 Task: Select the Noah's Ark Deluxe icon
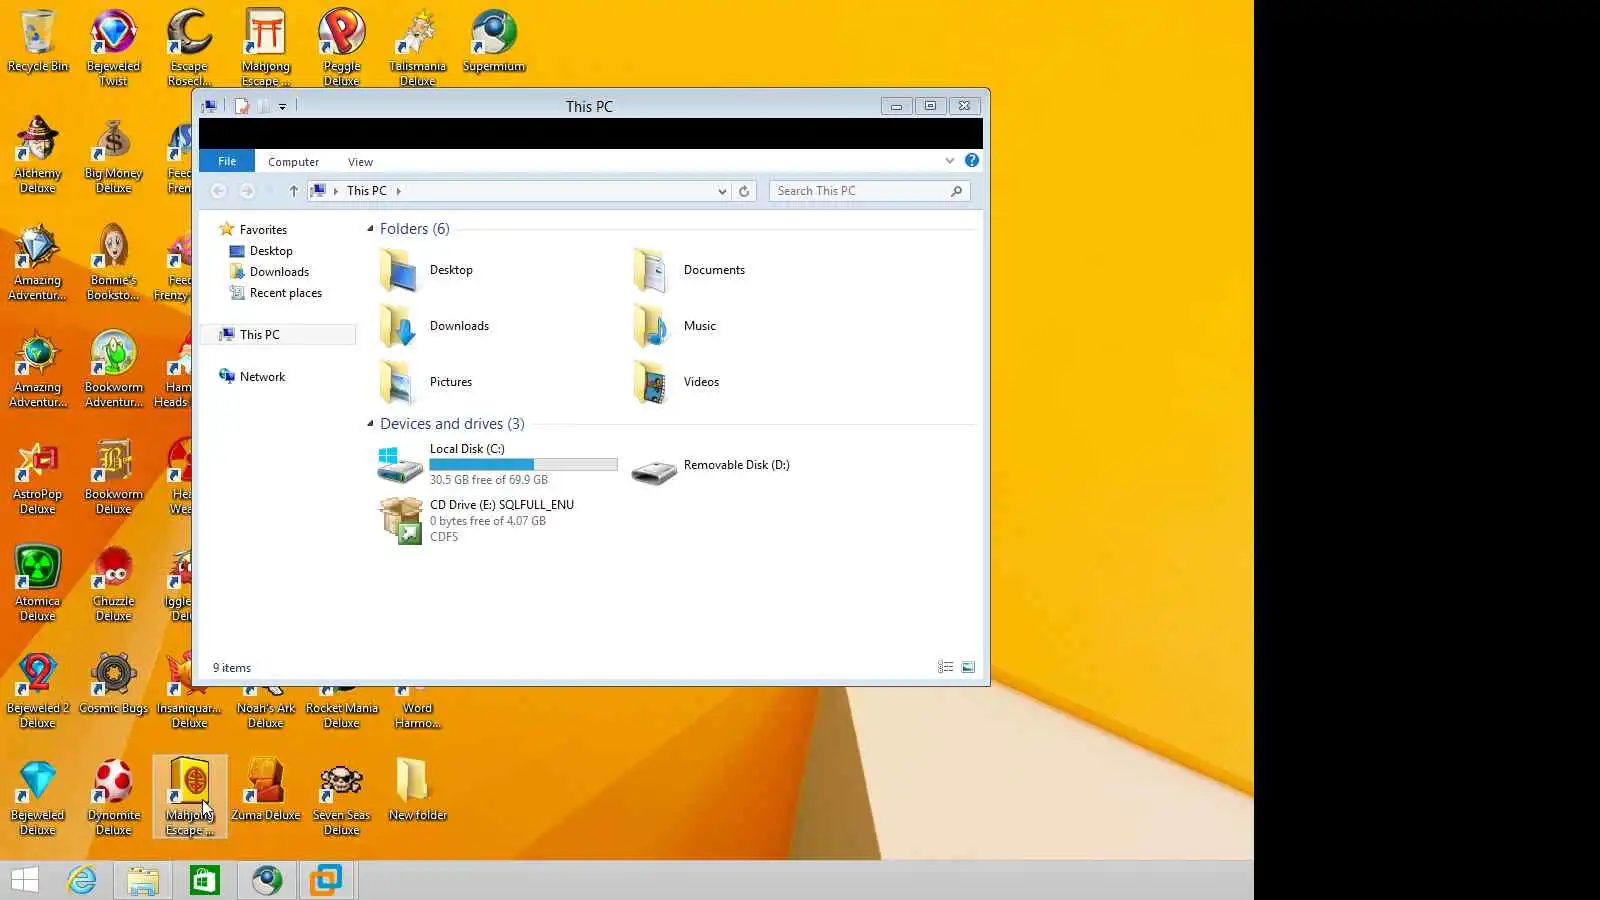266,707
